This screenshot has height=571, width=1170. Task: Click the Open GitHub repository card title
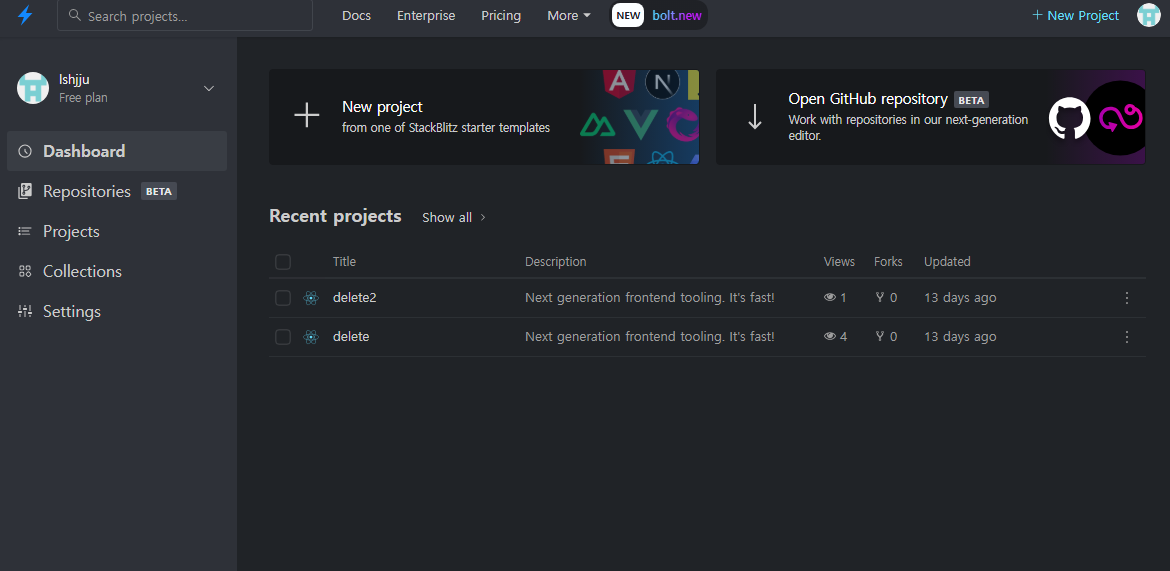pyautogui.click(x=868, y=99)
